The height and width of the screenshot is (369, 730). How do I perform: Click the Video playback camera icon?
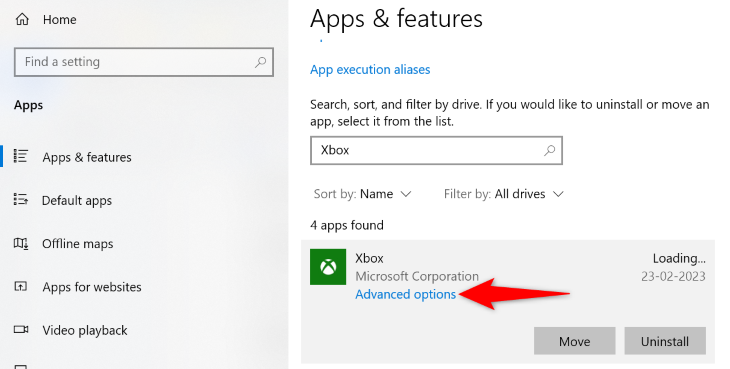click(21, 329)
